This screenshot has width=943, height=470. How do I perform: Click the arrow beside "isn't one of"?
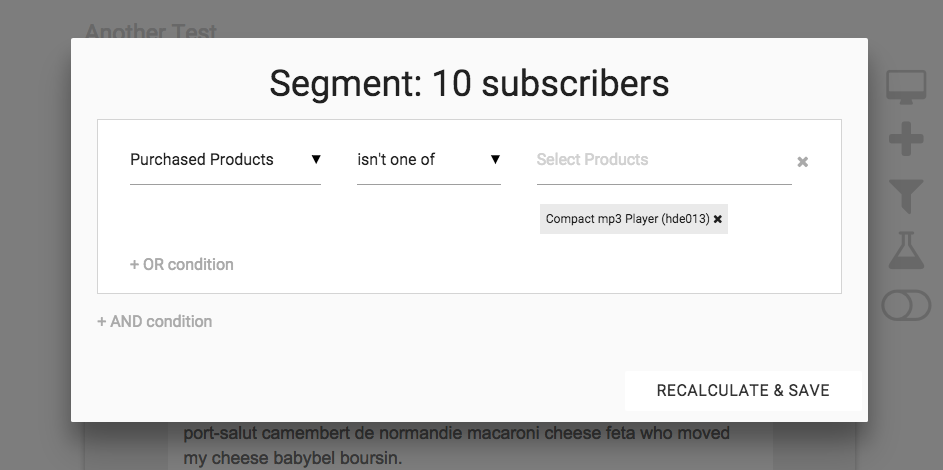pyautogui.click(x=495, y=160)
